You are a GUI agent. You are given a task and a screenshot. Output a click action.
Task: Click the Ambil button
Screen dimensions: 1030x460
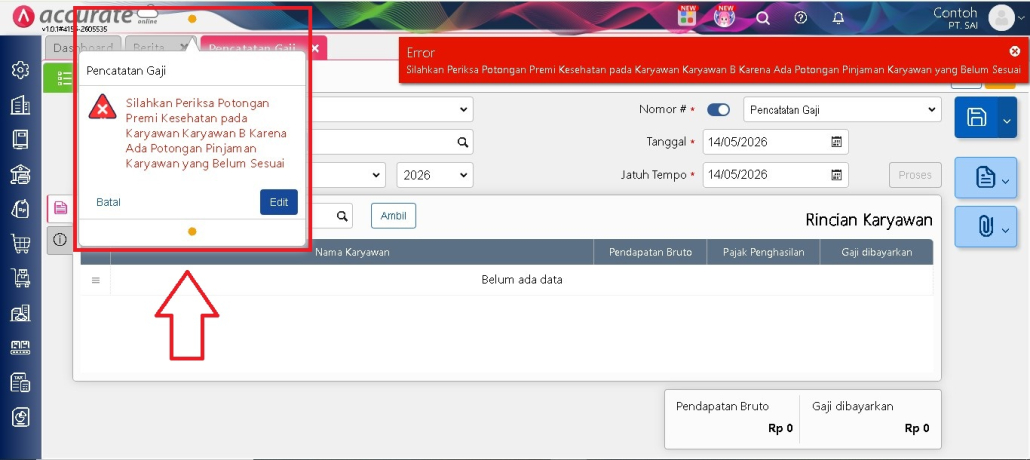(393, 216)
